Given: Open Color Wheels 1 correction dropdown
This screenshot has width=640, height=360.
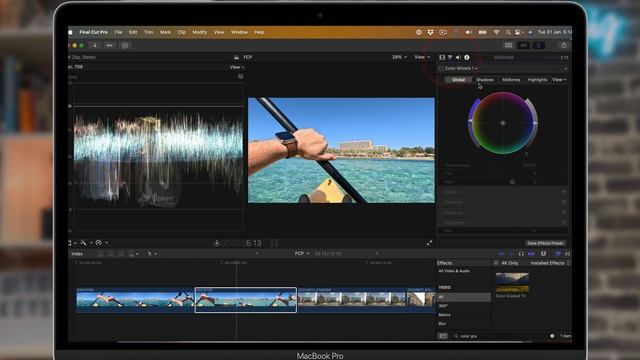Looking at the screenshot, I should 461,69.
